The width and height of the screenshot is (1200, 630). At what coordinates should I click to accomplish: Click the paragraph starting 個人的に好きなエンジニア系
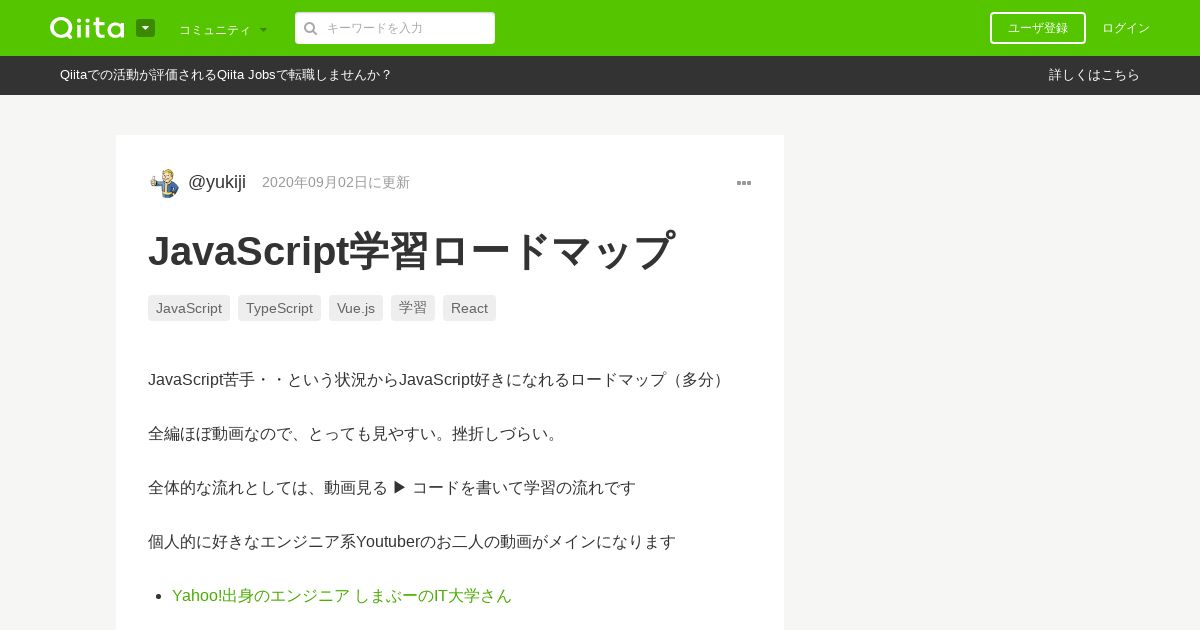412,542
